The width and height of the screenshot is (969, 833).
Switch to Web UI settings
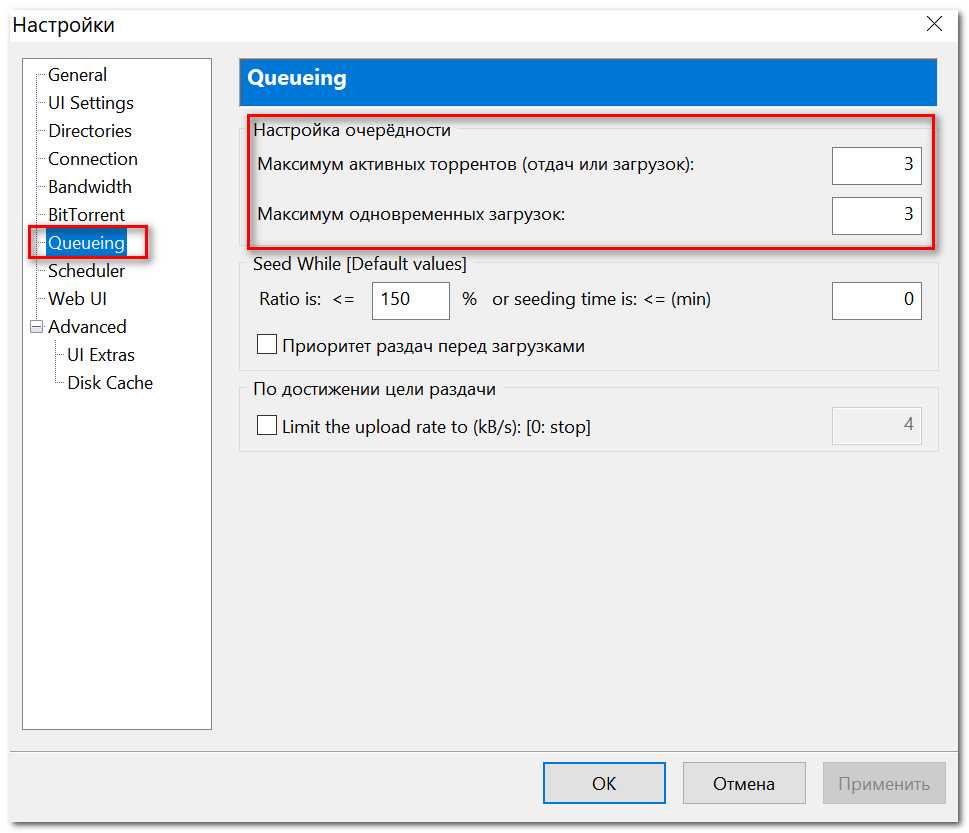77,299
